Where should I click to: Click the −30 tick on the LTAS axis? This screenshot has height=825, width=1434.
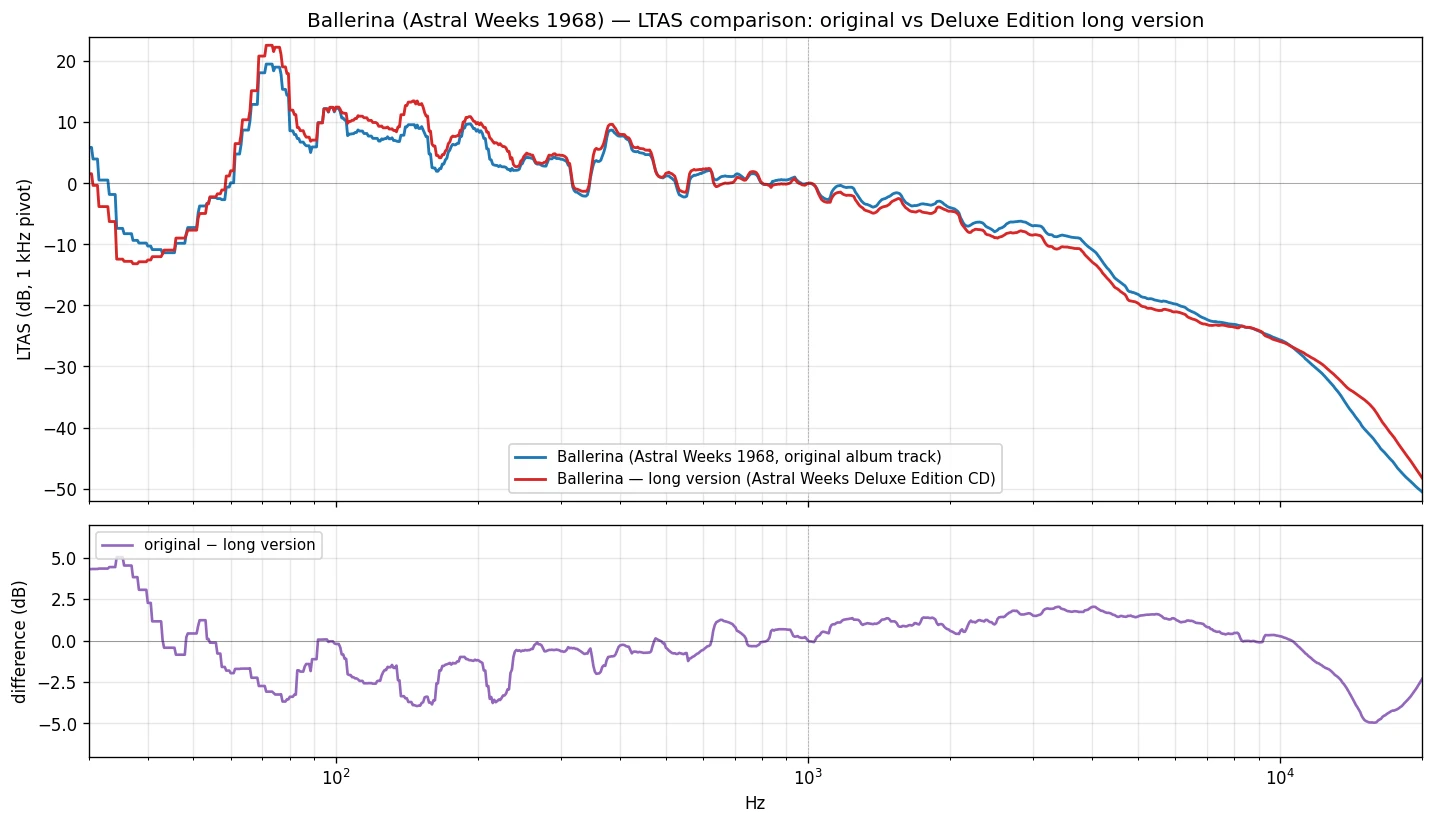click(x=63, y=367)
